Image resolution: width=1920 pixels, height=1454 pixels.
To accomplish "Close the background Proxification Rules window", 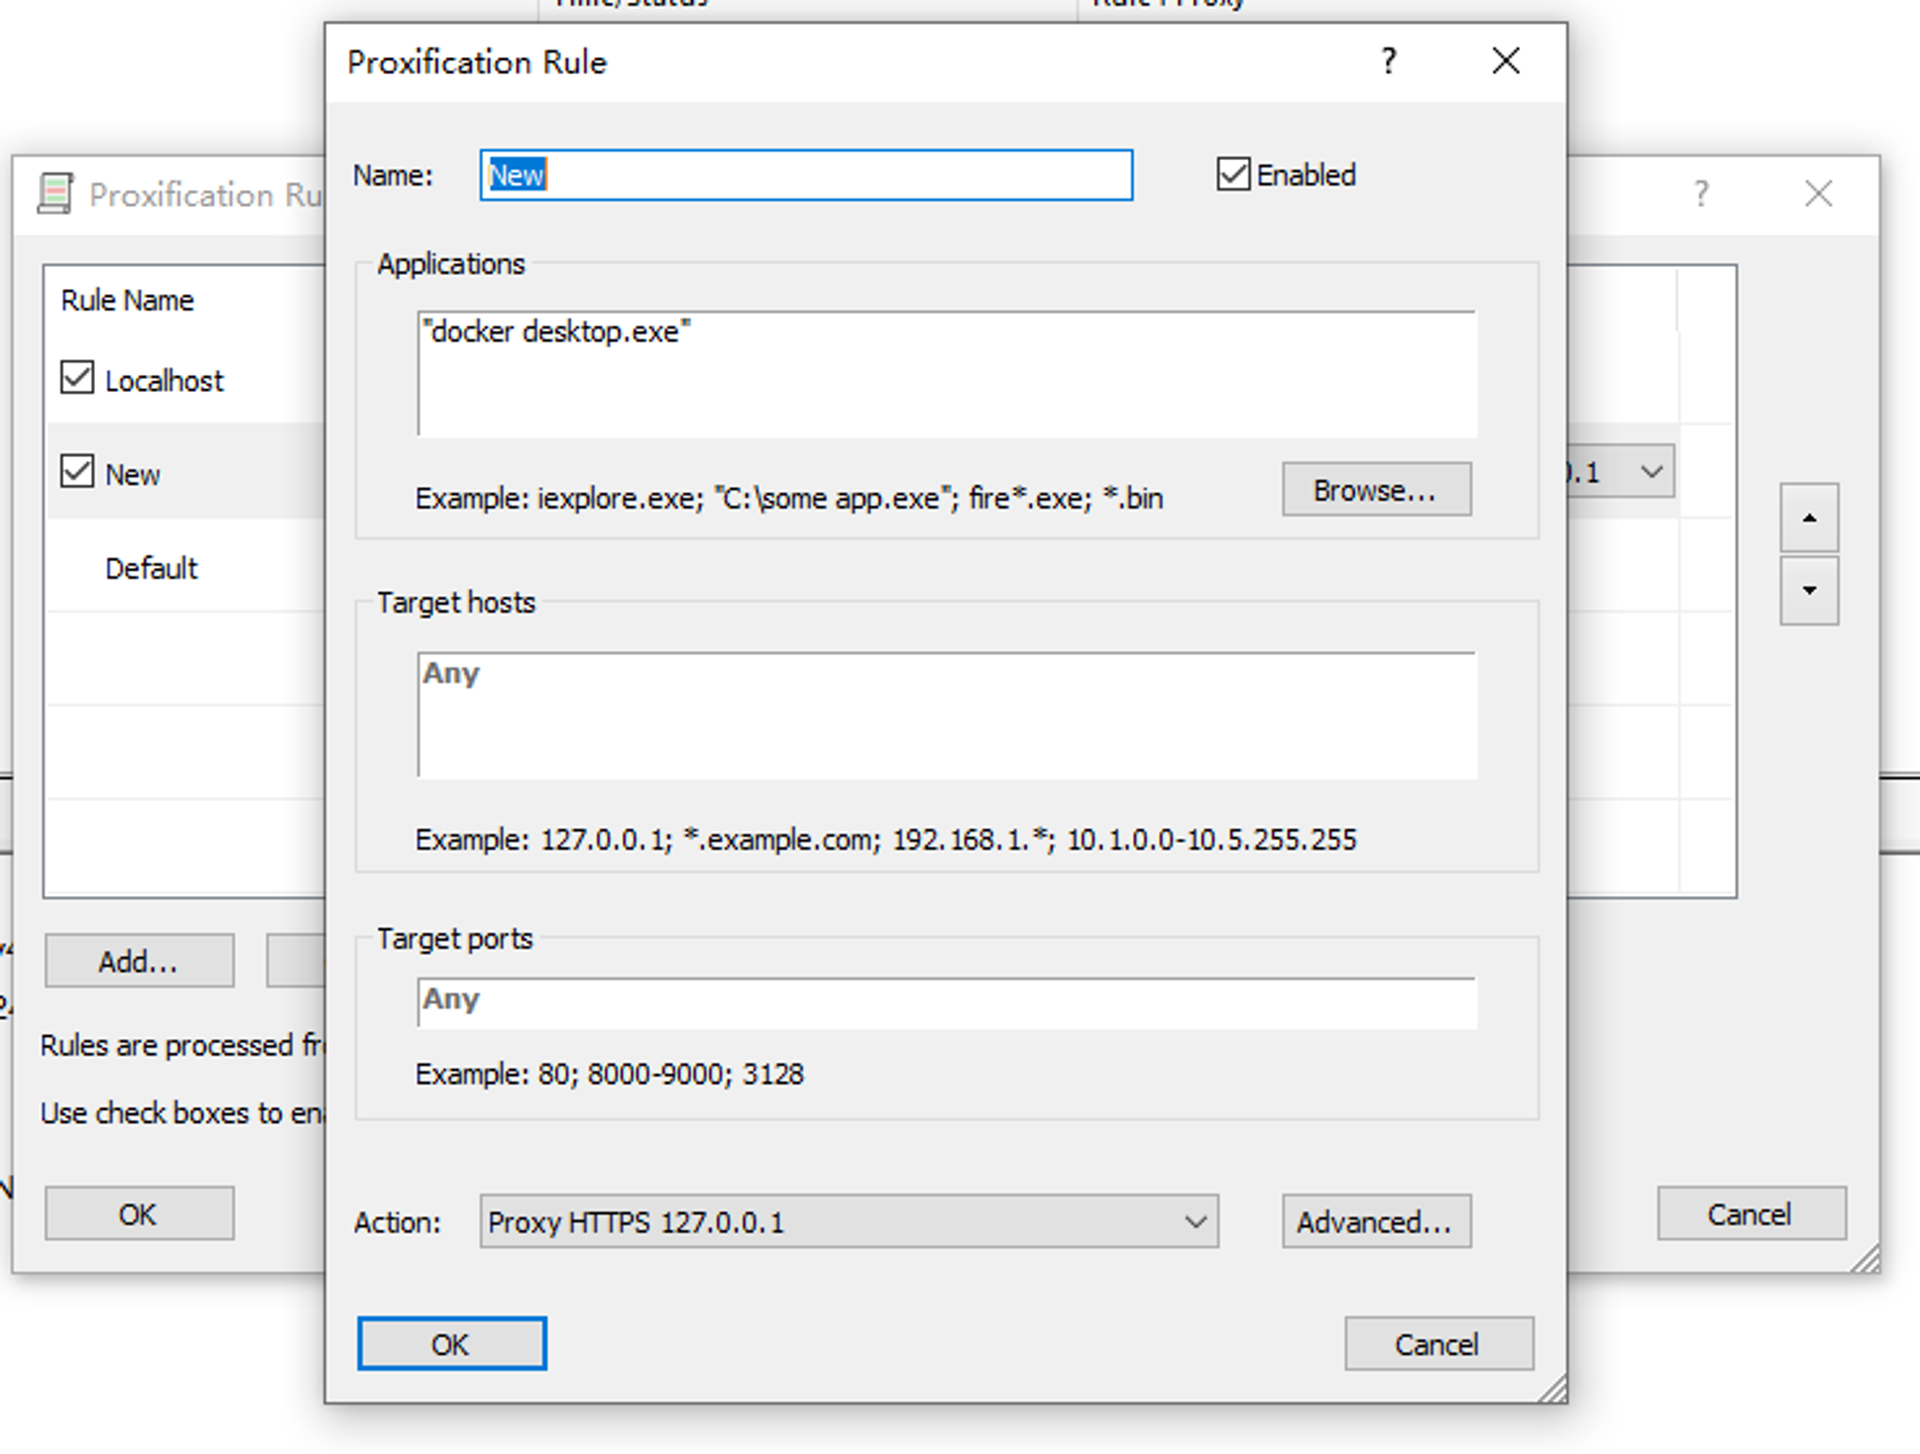I will coord(1818,193).
